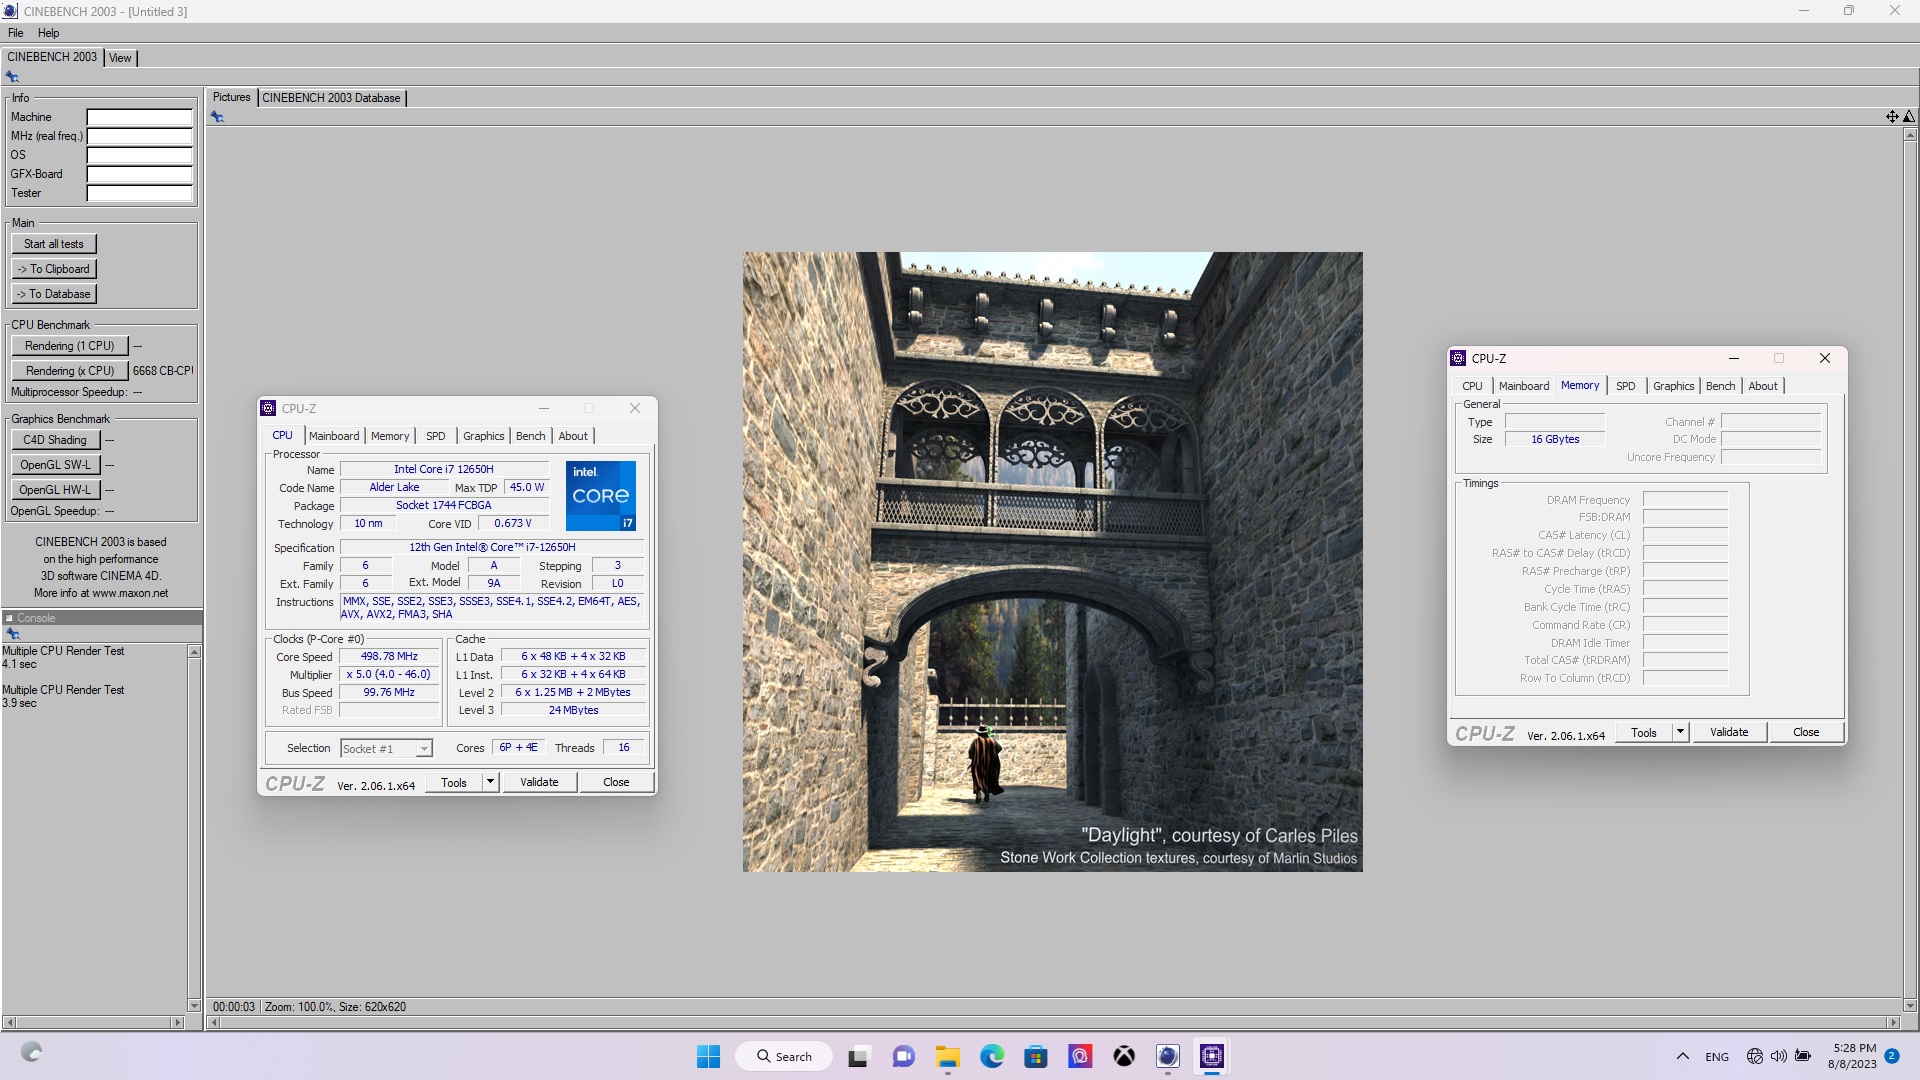1920x1080 pixels.
Task: Click the GFX-Board input field
Action: tap(139, 174)
